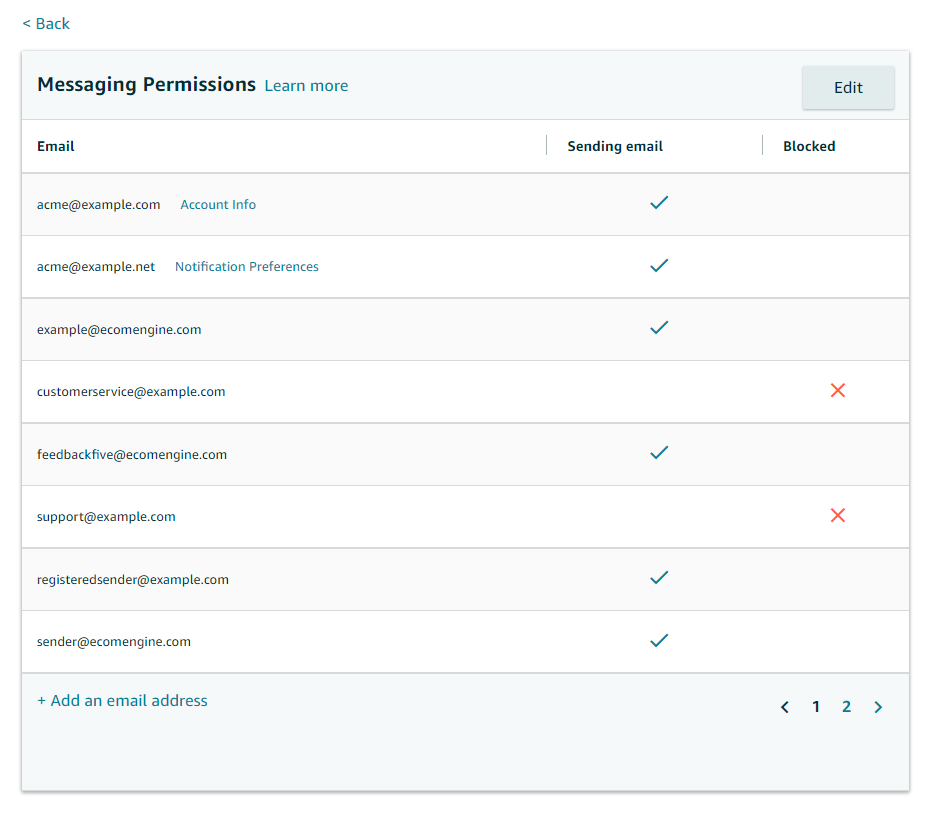Go back using the Back link
This screenshot has height=815, width=935.
click(x=46, y=24)
